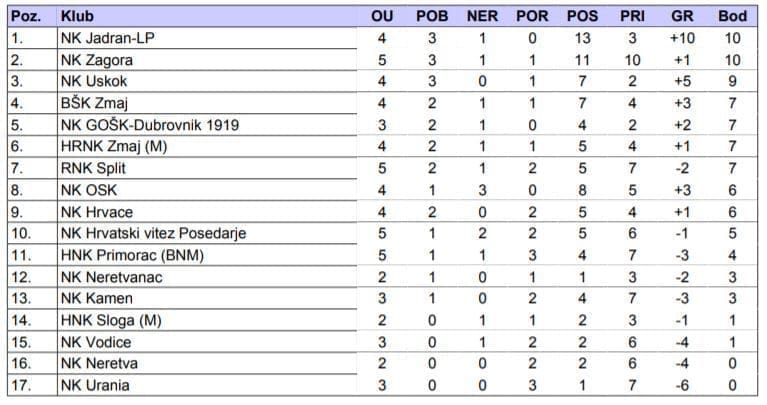Click the GR column header
Screen dimensions: 767x405
tap(682, 16)
